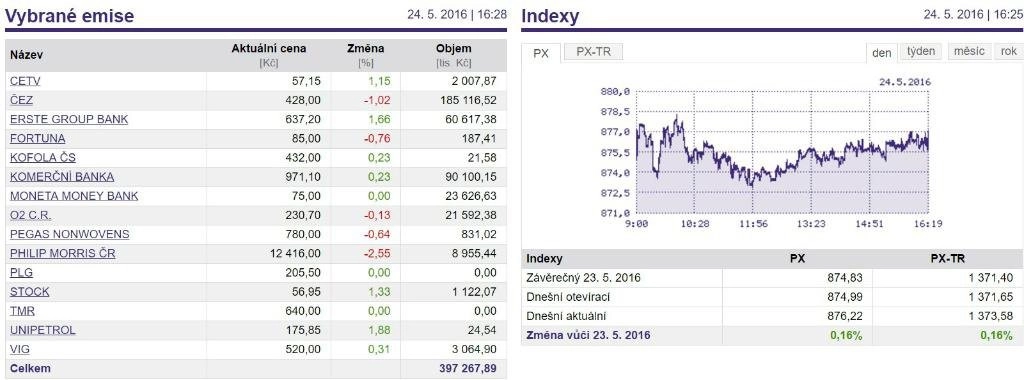The width and height of the screenshot is (1024, 380).
Task: Select the den chart range
Action: [x=882, y=53]
